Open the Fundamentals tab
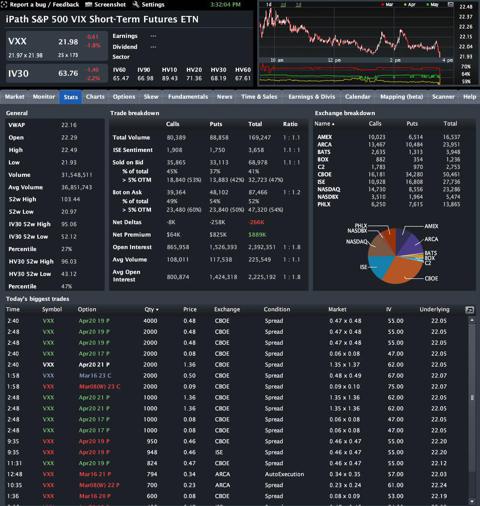 point(188,97)
